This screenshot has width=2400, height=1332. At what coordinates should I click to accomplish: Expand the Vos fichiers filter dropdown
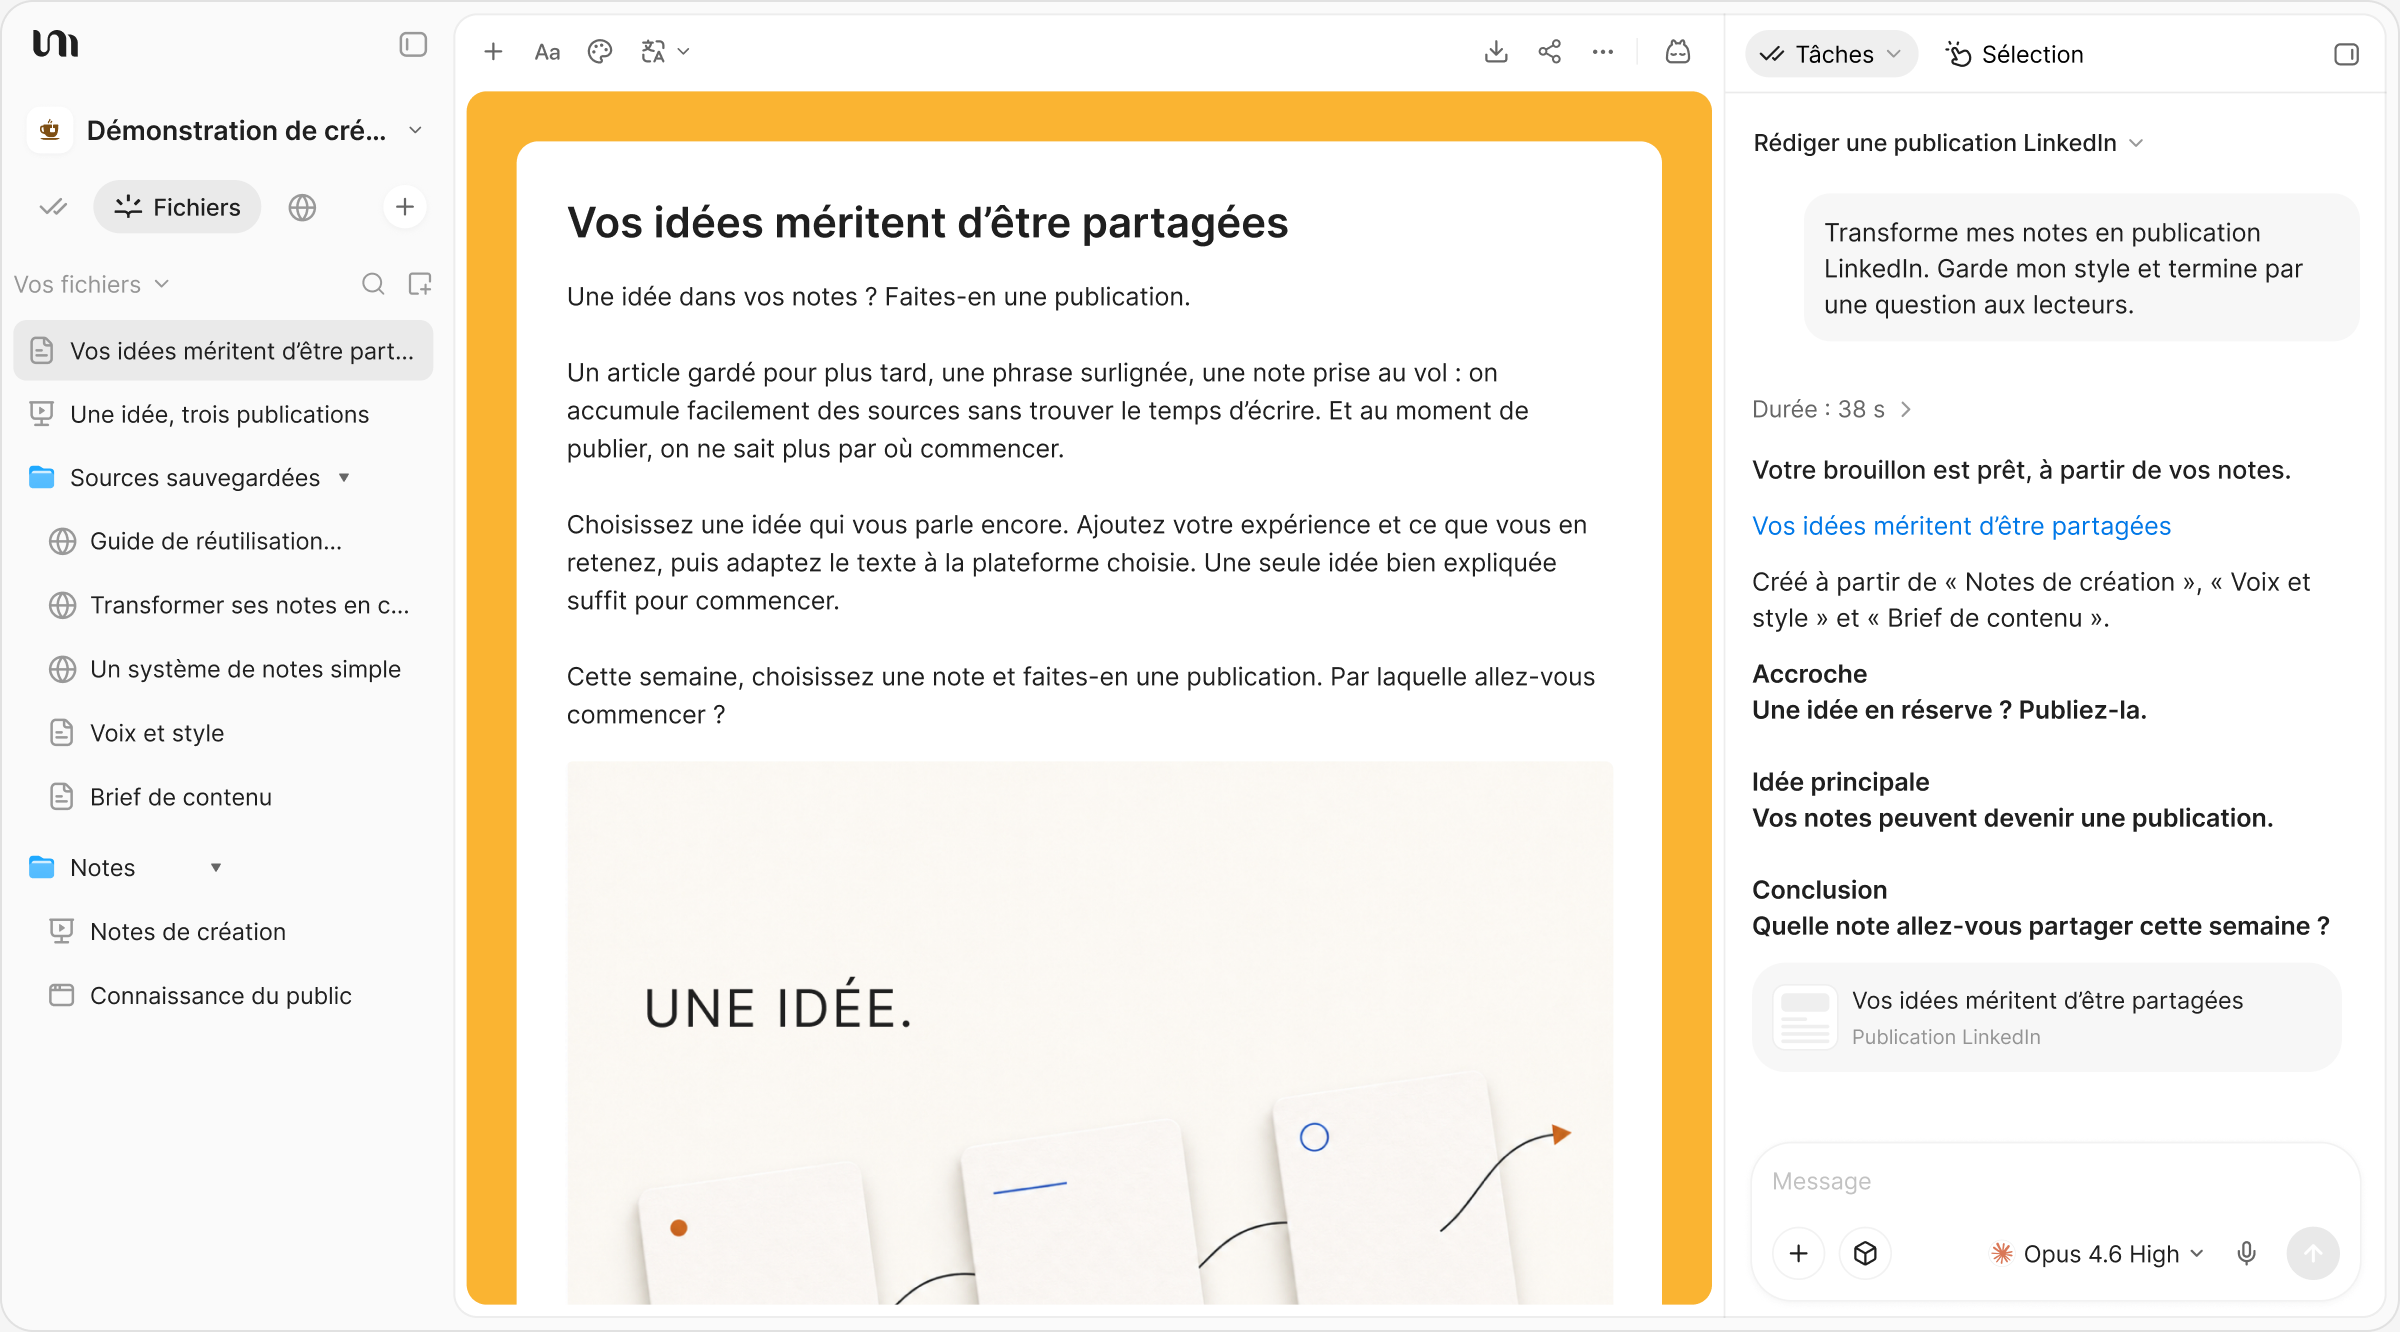point(91,284)
